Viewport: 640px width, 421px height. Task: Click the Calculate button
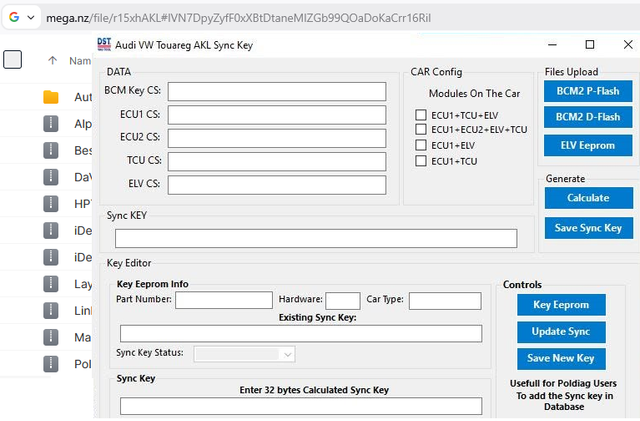pos(589,198)
